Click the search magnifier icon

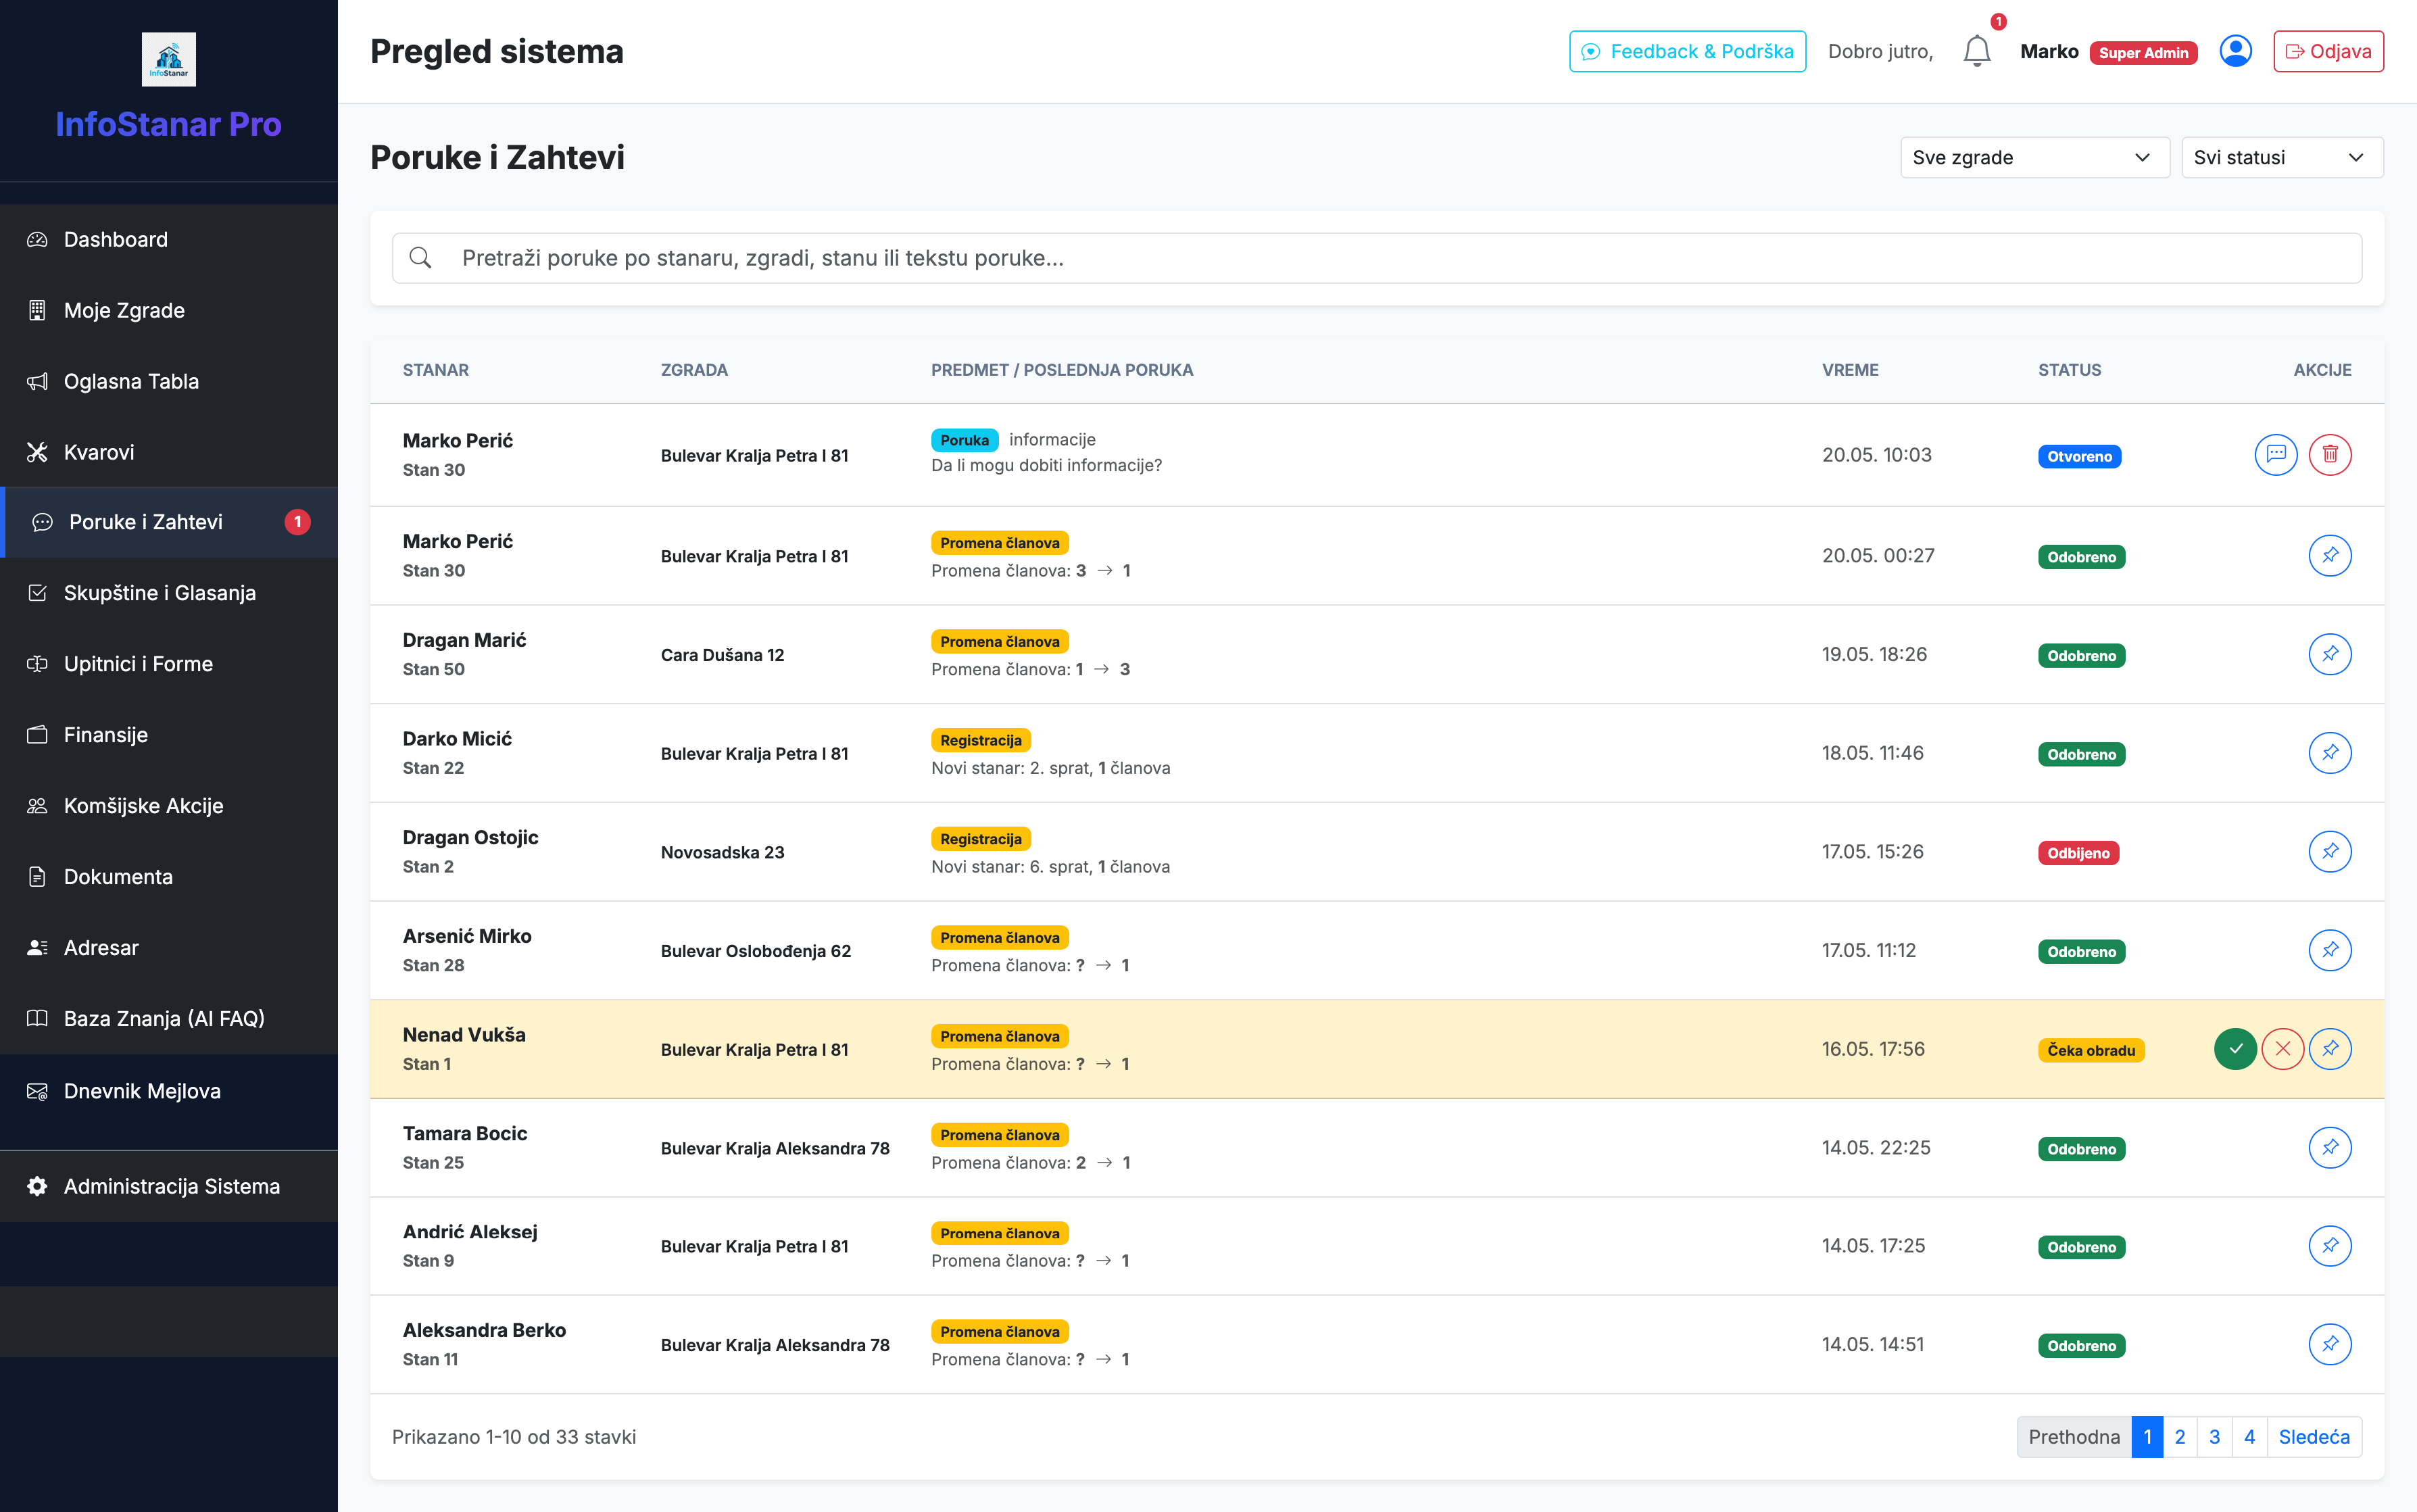(x=421, y=258)
